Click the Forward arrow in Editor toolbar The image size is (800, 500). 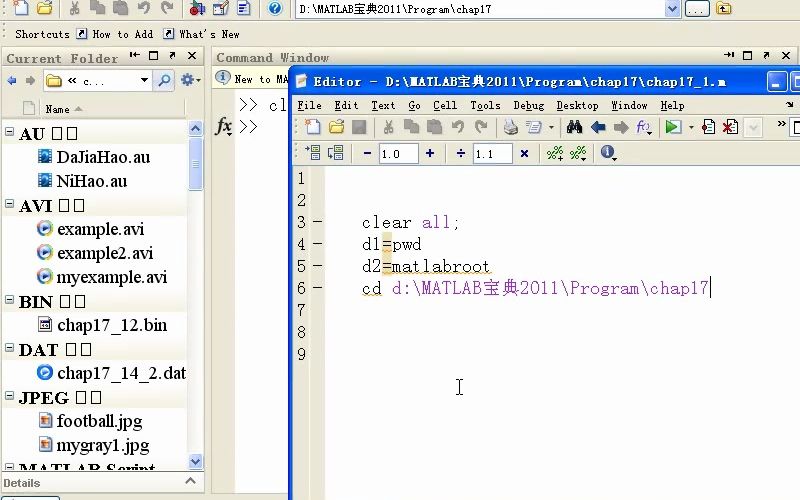coord(621,127)
